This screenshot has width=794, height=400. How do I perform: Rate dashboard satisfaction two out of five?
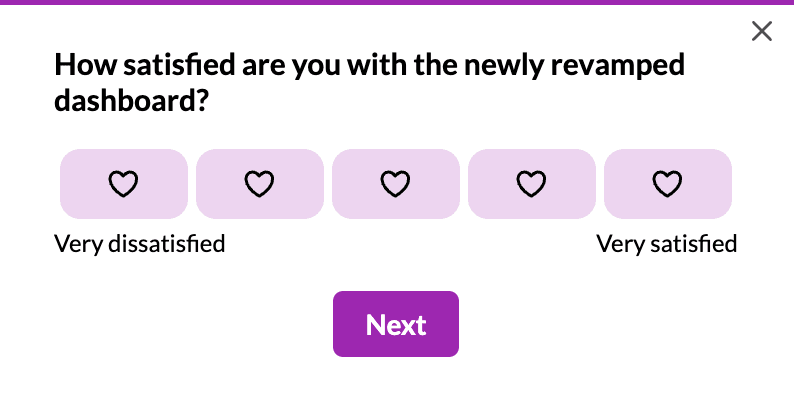pos(259,184)
